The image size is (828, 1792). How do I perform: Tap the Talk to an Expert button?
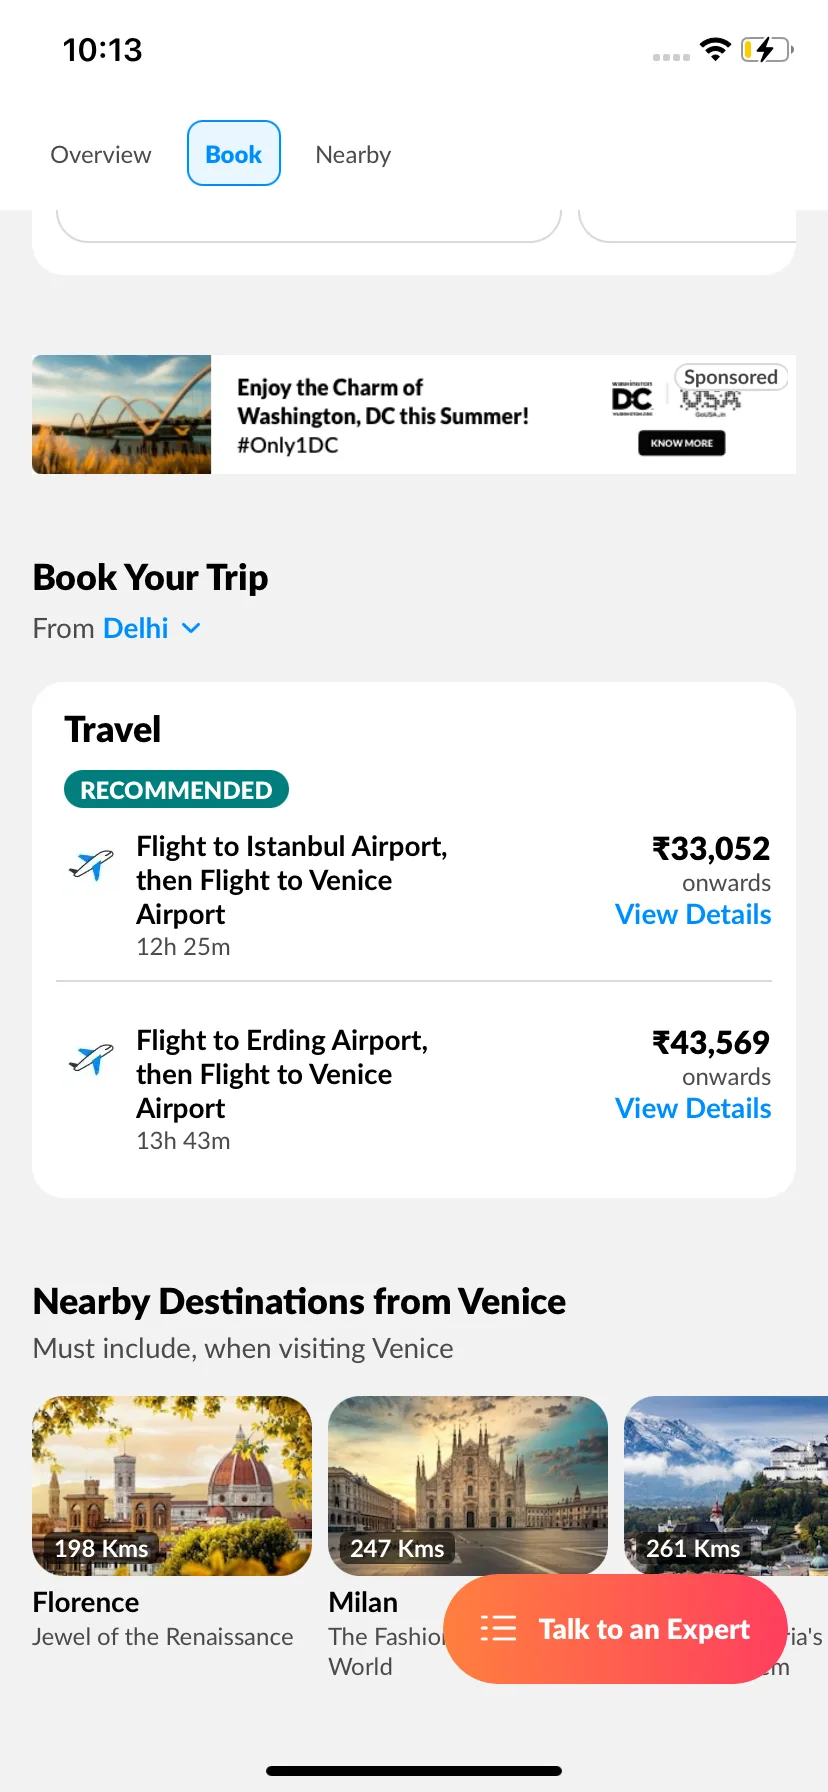click(x=615, y=1629)
